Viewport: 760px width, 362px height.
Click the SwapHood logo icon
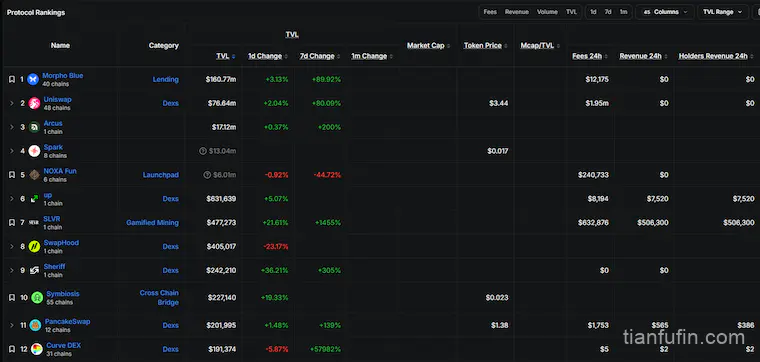(x=34, y=246)
